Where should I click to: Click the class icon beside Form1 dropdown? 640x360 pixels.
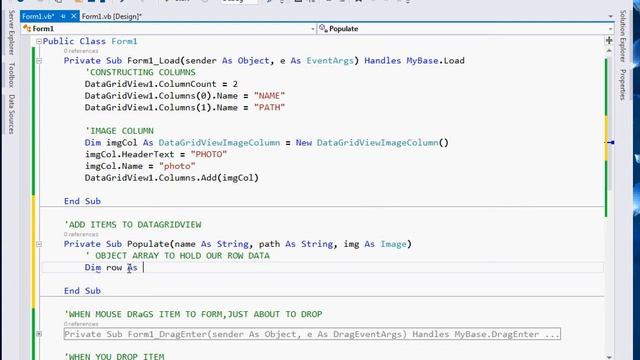coord(27,29)
